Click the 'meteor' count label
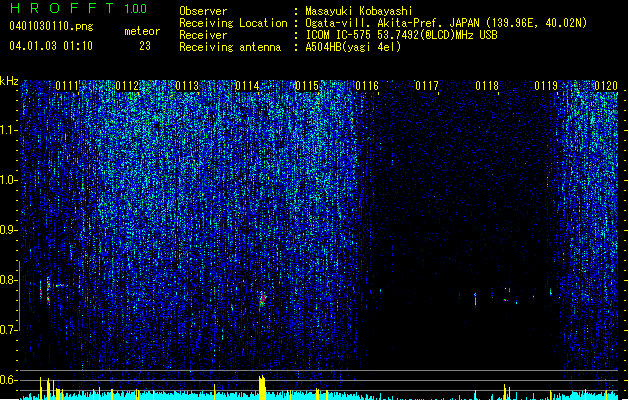Viewport: 629px width, 400px height. point(142,31)
